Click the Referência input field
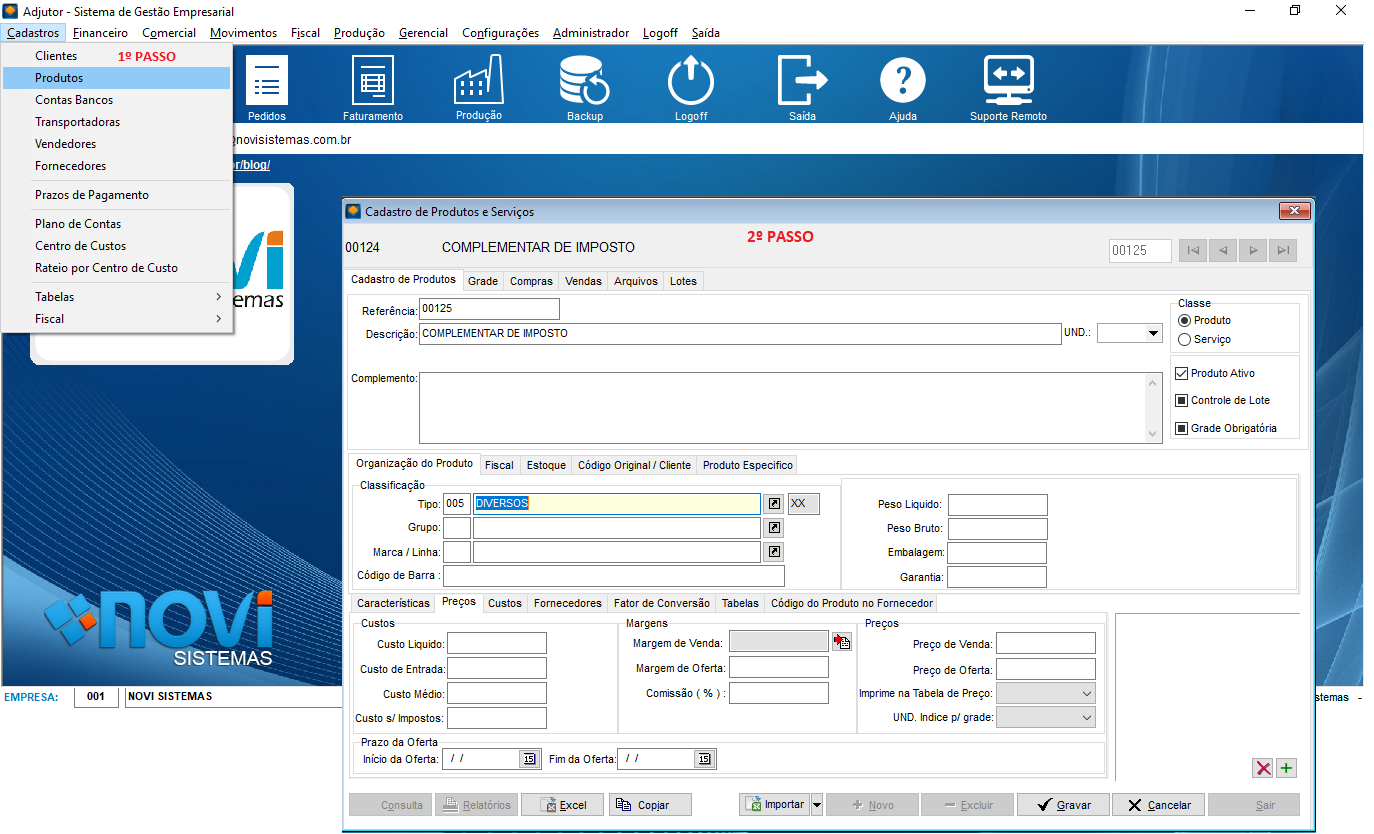Image resolution: width=1374 pixels, height=834 pixels. coord(489,309)
